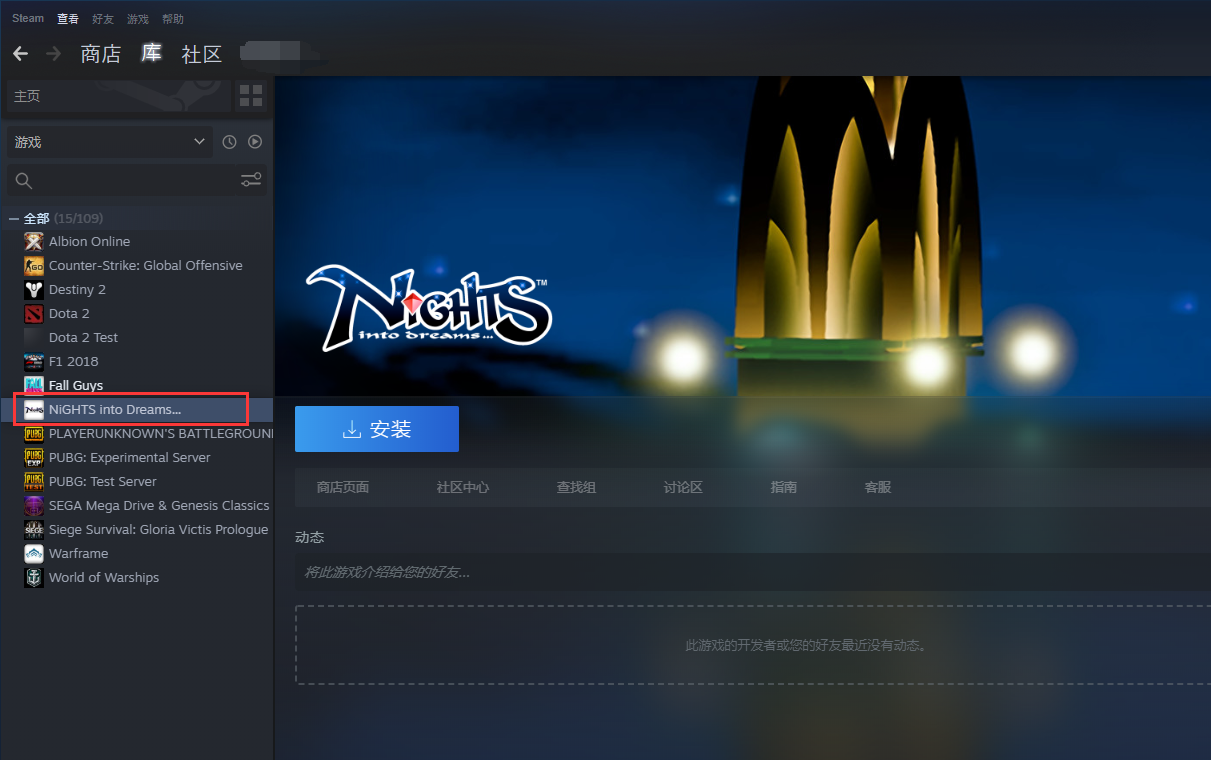Sort by recent activity clock icon
This screenshot has height=760, width=1211.
229,142
